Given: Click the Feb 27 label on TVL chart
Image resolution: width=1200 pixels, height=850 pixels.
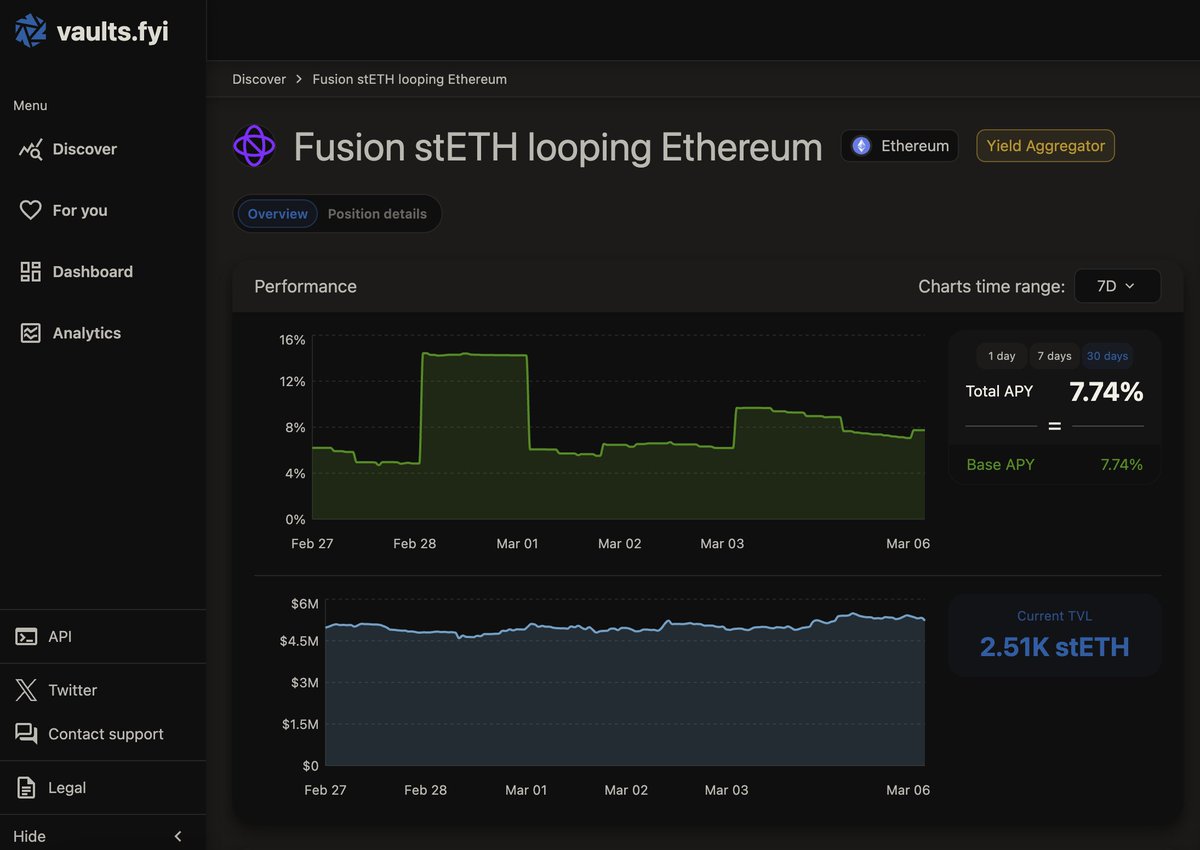Looking at the screenshot, I should pyautogui.click(x=325, y=790).
